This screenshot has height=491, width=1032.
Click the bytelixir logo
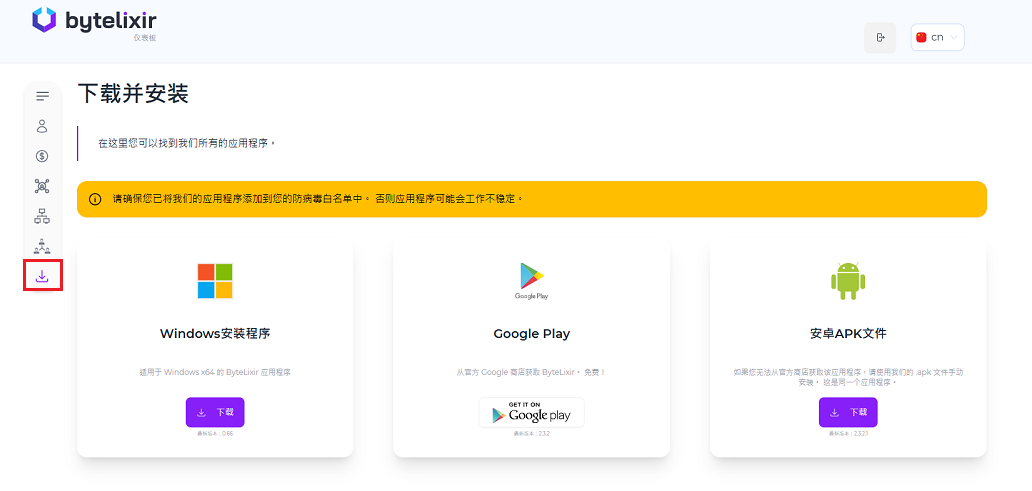(x=94, y=20)
